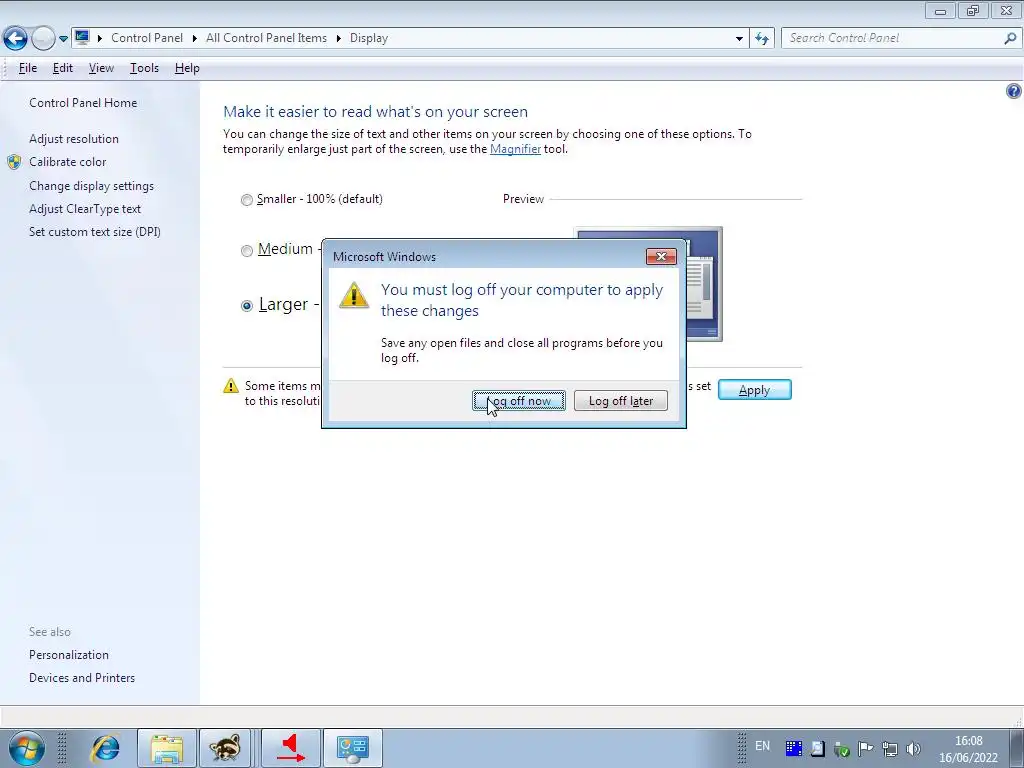The width and height of the screenshot is (1024, 768).
Task: Open the View menu
Action: (101, 68)
